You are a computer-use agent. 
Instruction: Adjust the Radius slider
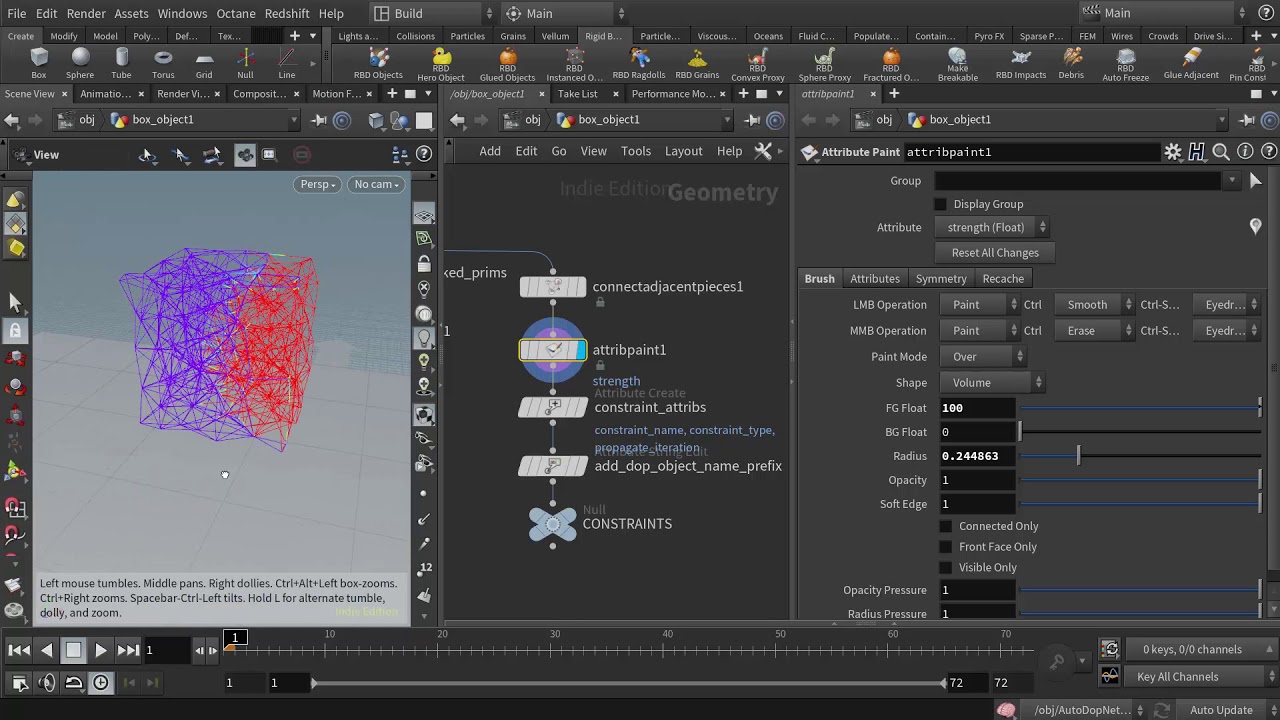[x=1140, y=456]
